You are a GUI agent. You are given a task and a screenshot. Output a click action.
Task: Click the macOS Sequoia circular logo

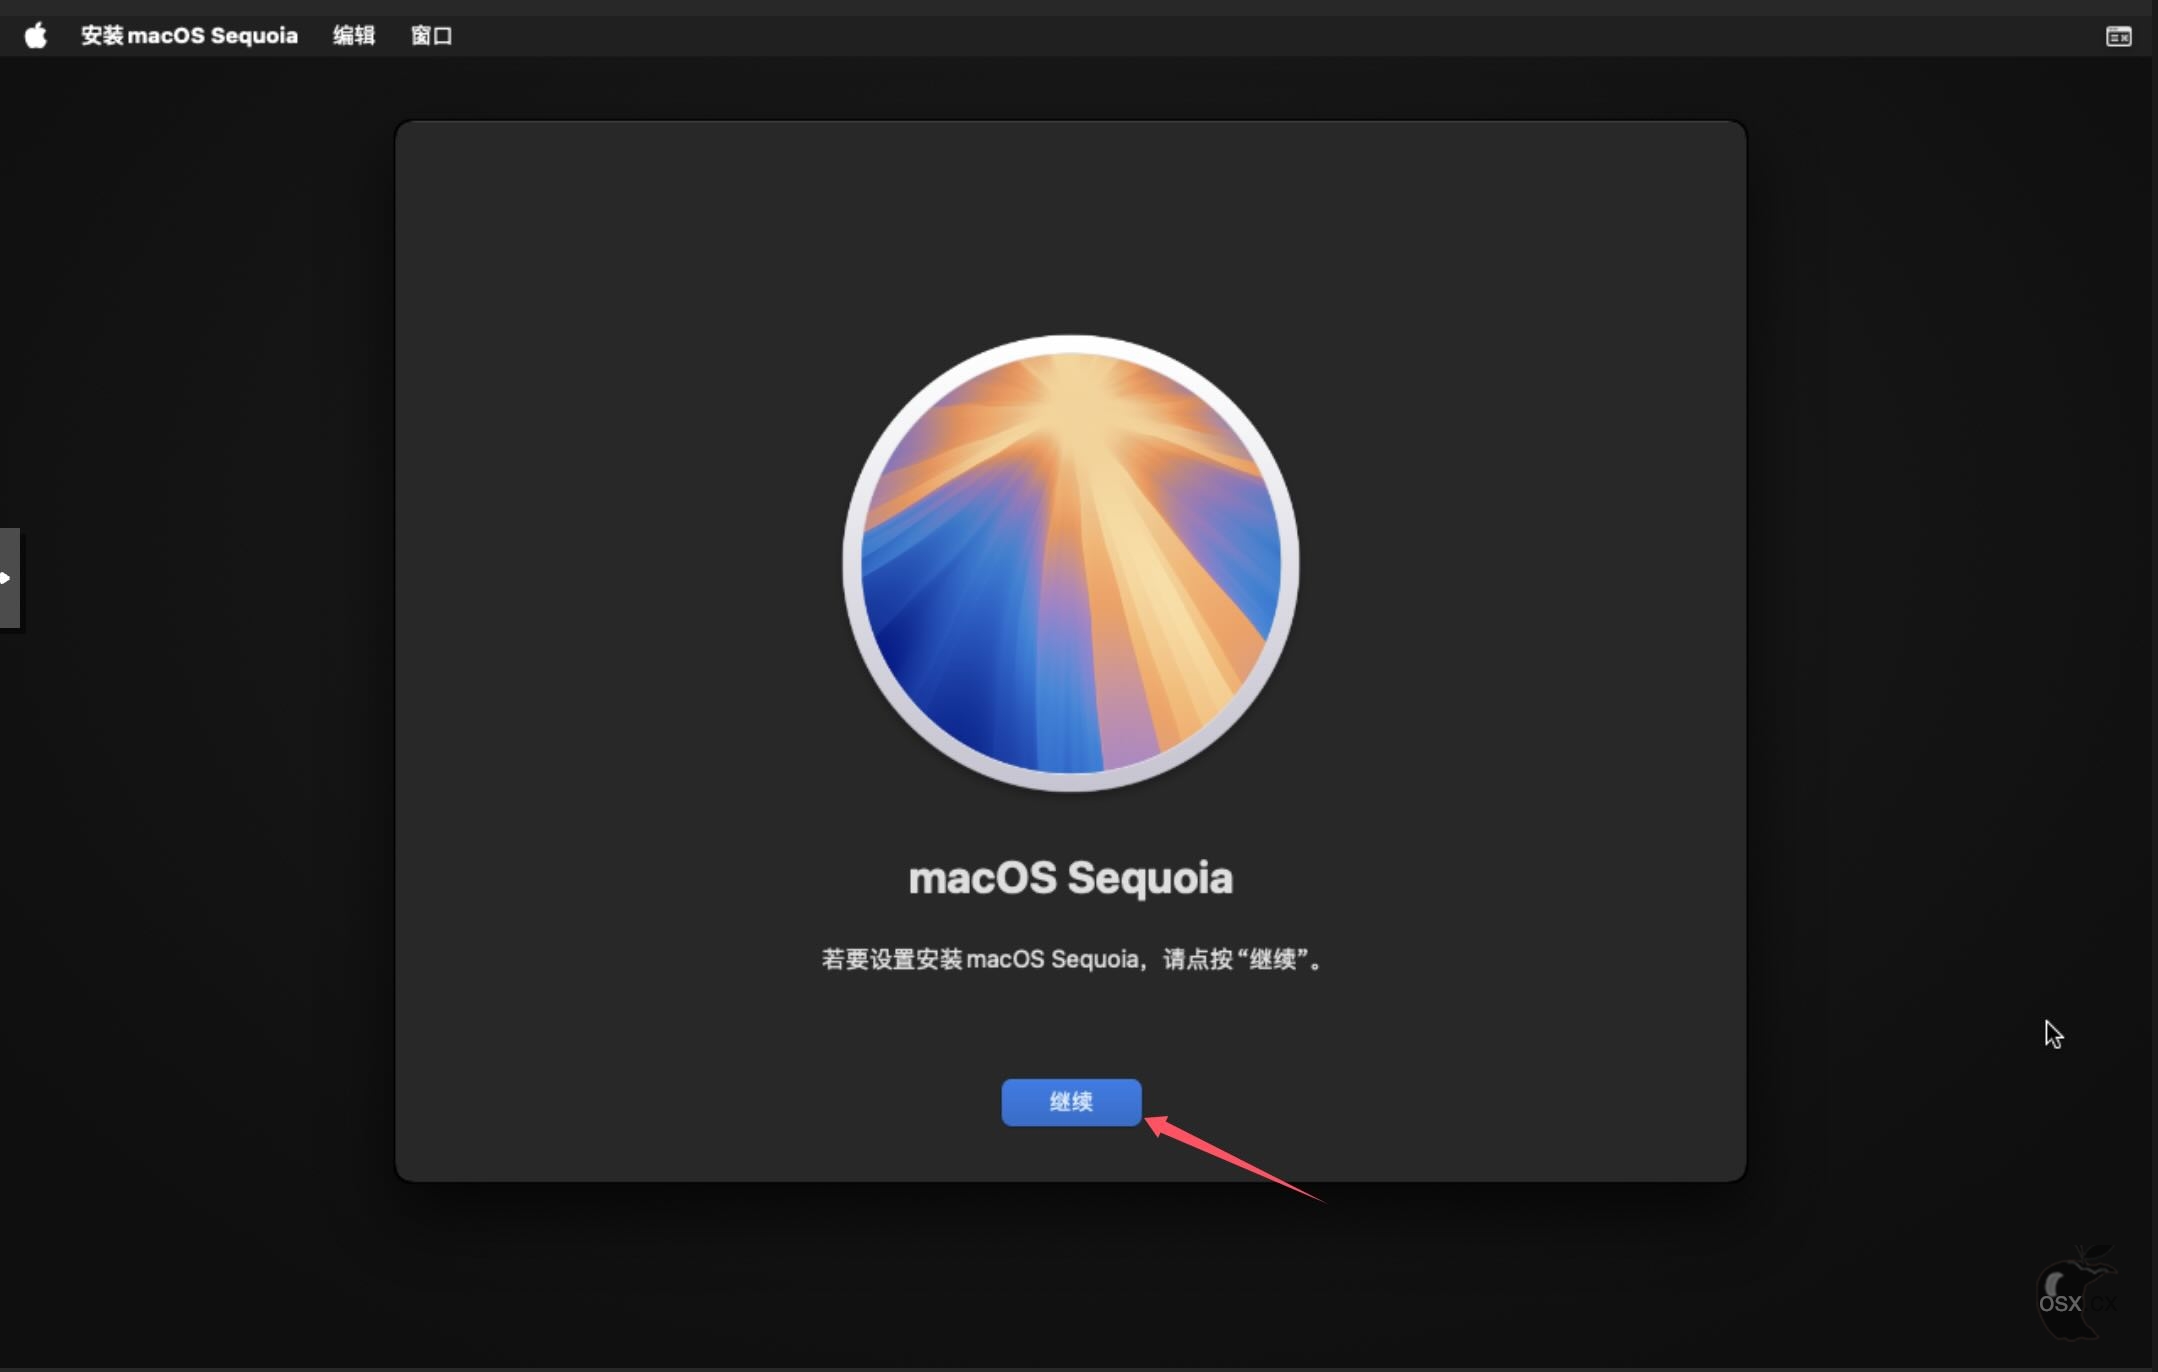tap(1071, 563)
